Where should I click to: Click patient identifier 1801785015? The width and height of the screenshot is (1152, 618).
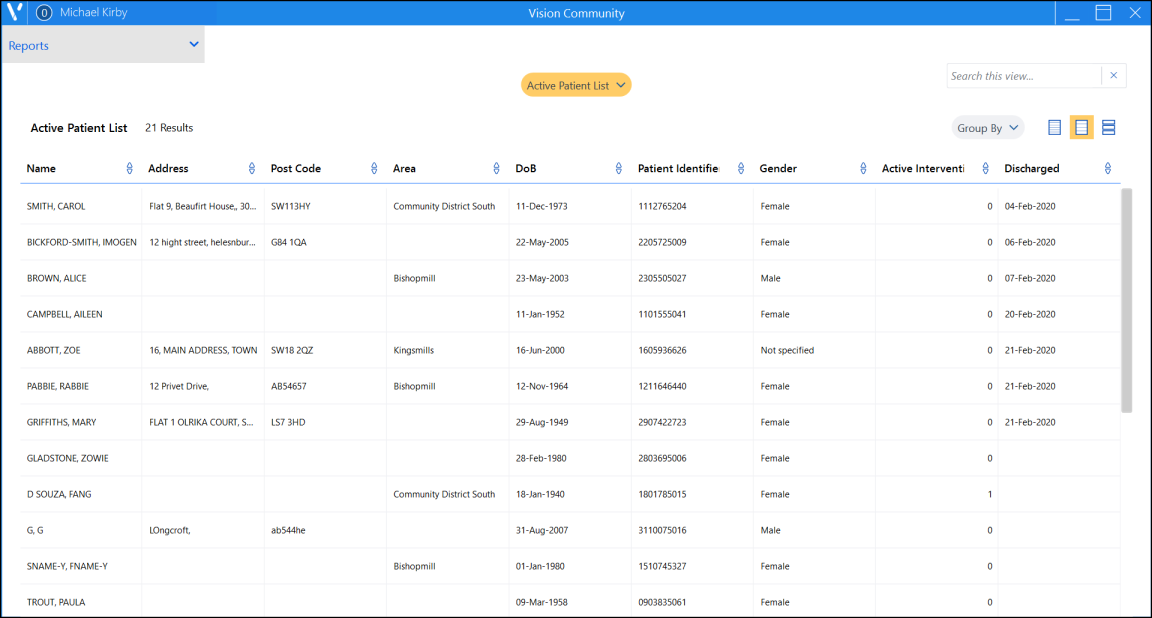(x=662, y=495)
